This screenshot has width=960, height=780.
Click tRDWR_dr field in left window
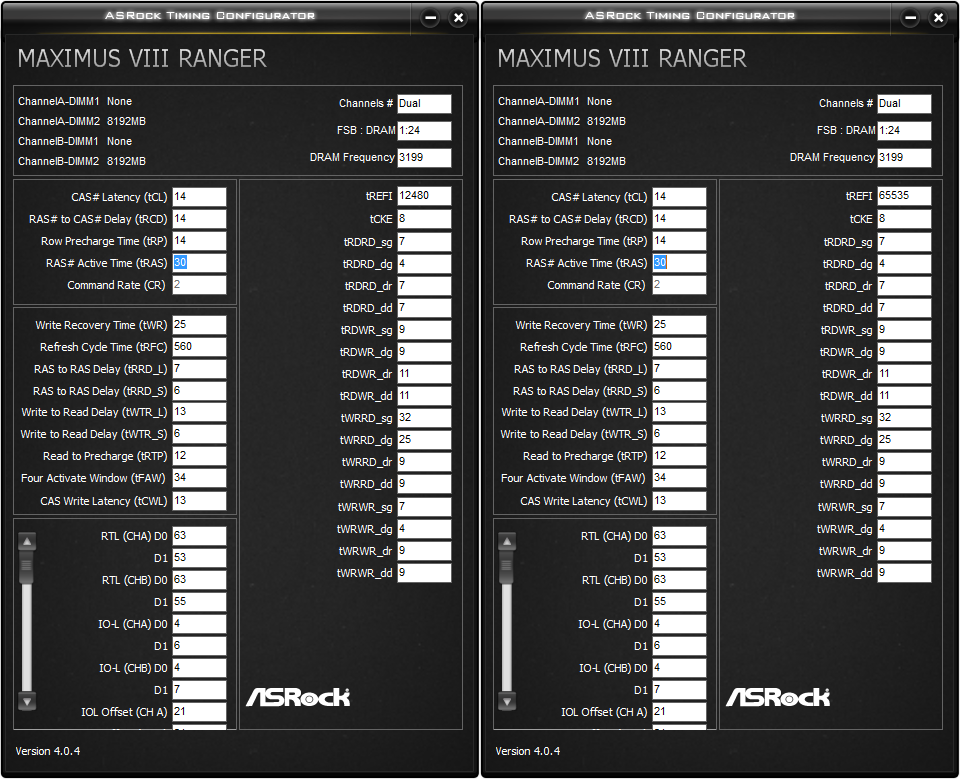click(x=424, y=374)
